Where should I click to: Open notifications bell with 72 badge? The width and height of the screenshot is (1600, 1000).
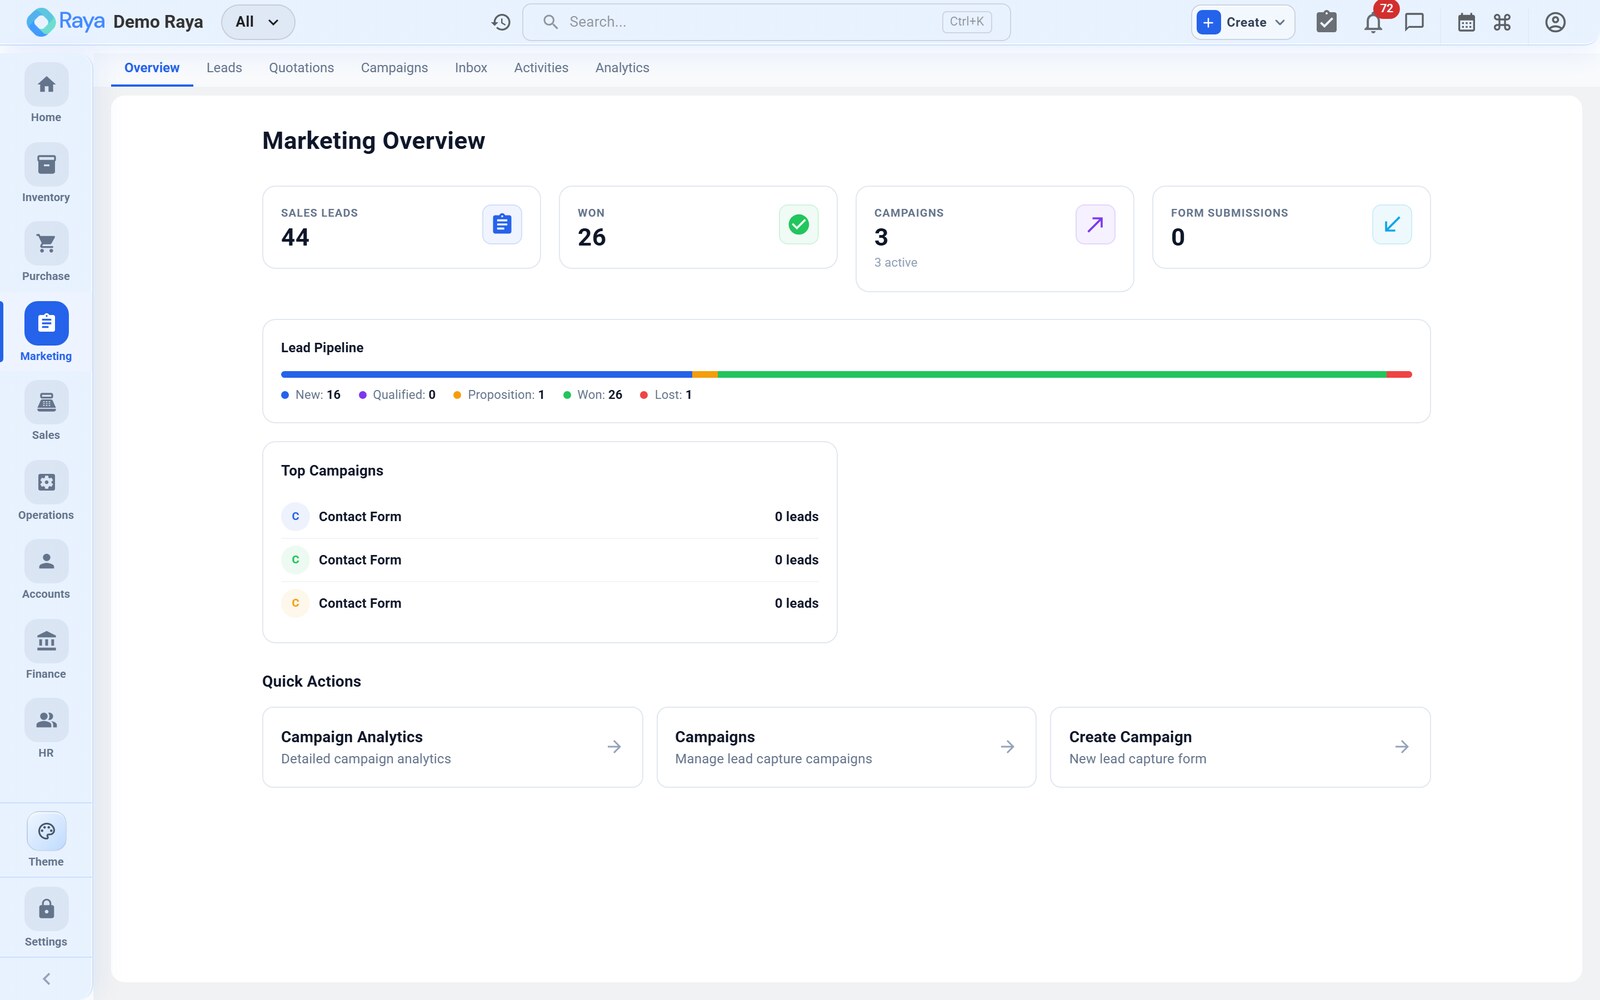1374,22
